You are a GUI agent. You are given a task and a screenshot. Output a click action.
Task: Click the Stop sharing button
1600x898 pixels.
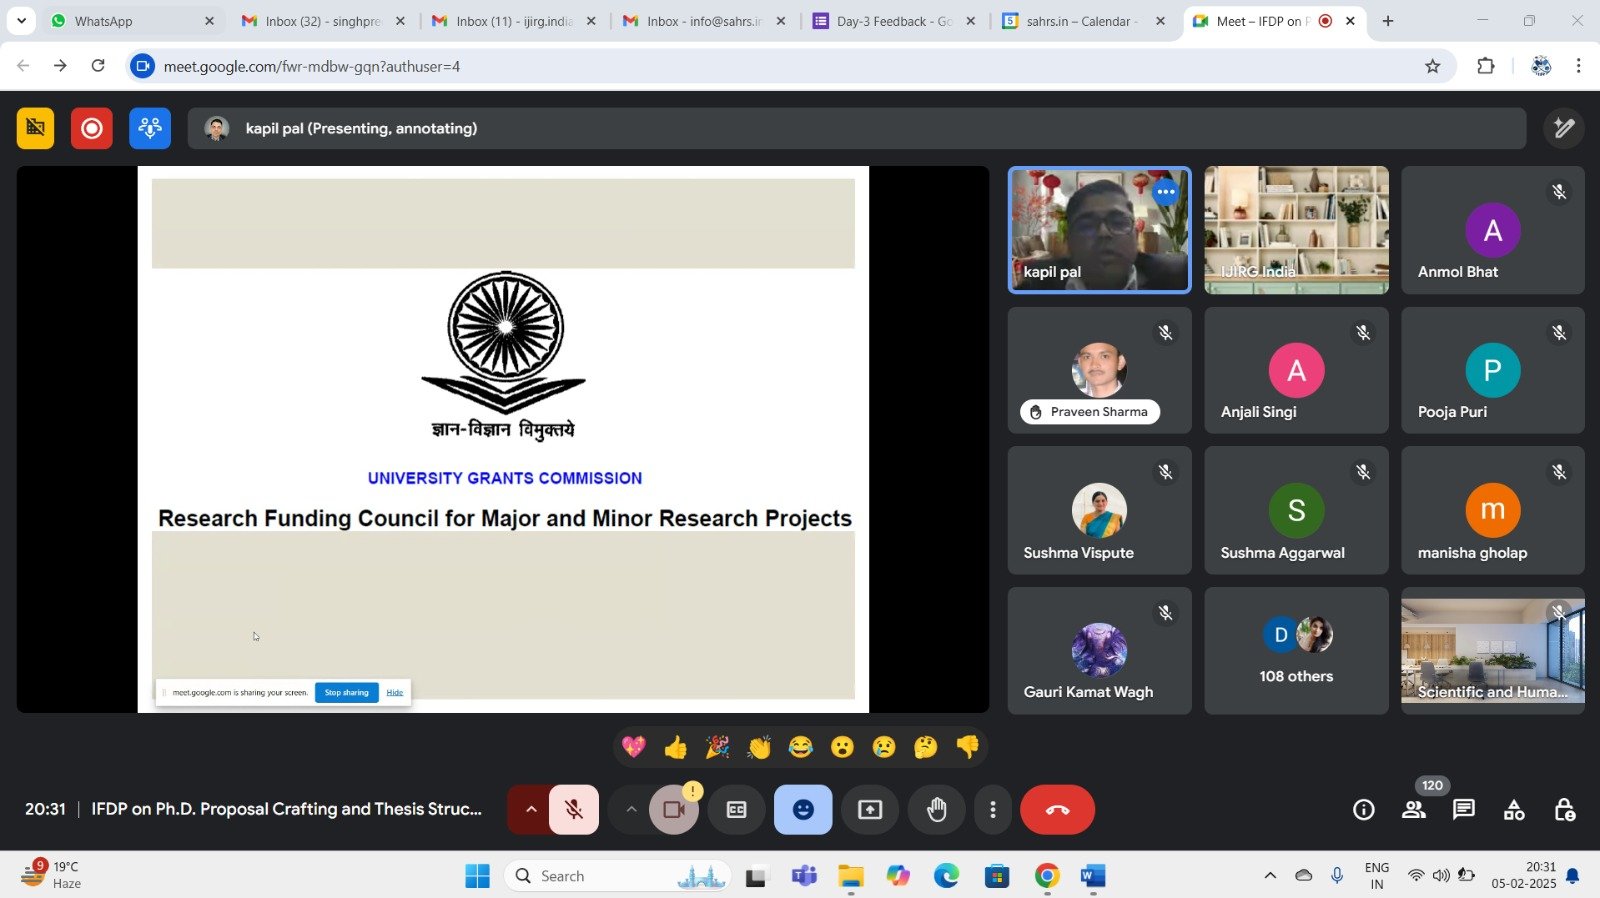point(346,692)
